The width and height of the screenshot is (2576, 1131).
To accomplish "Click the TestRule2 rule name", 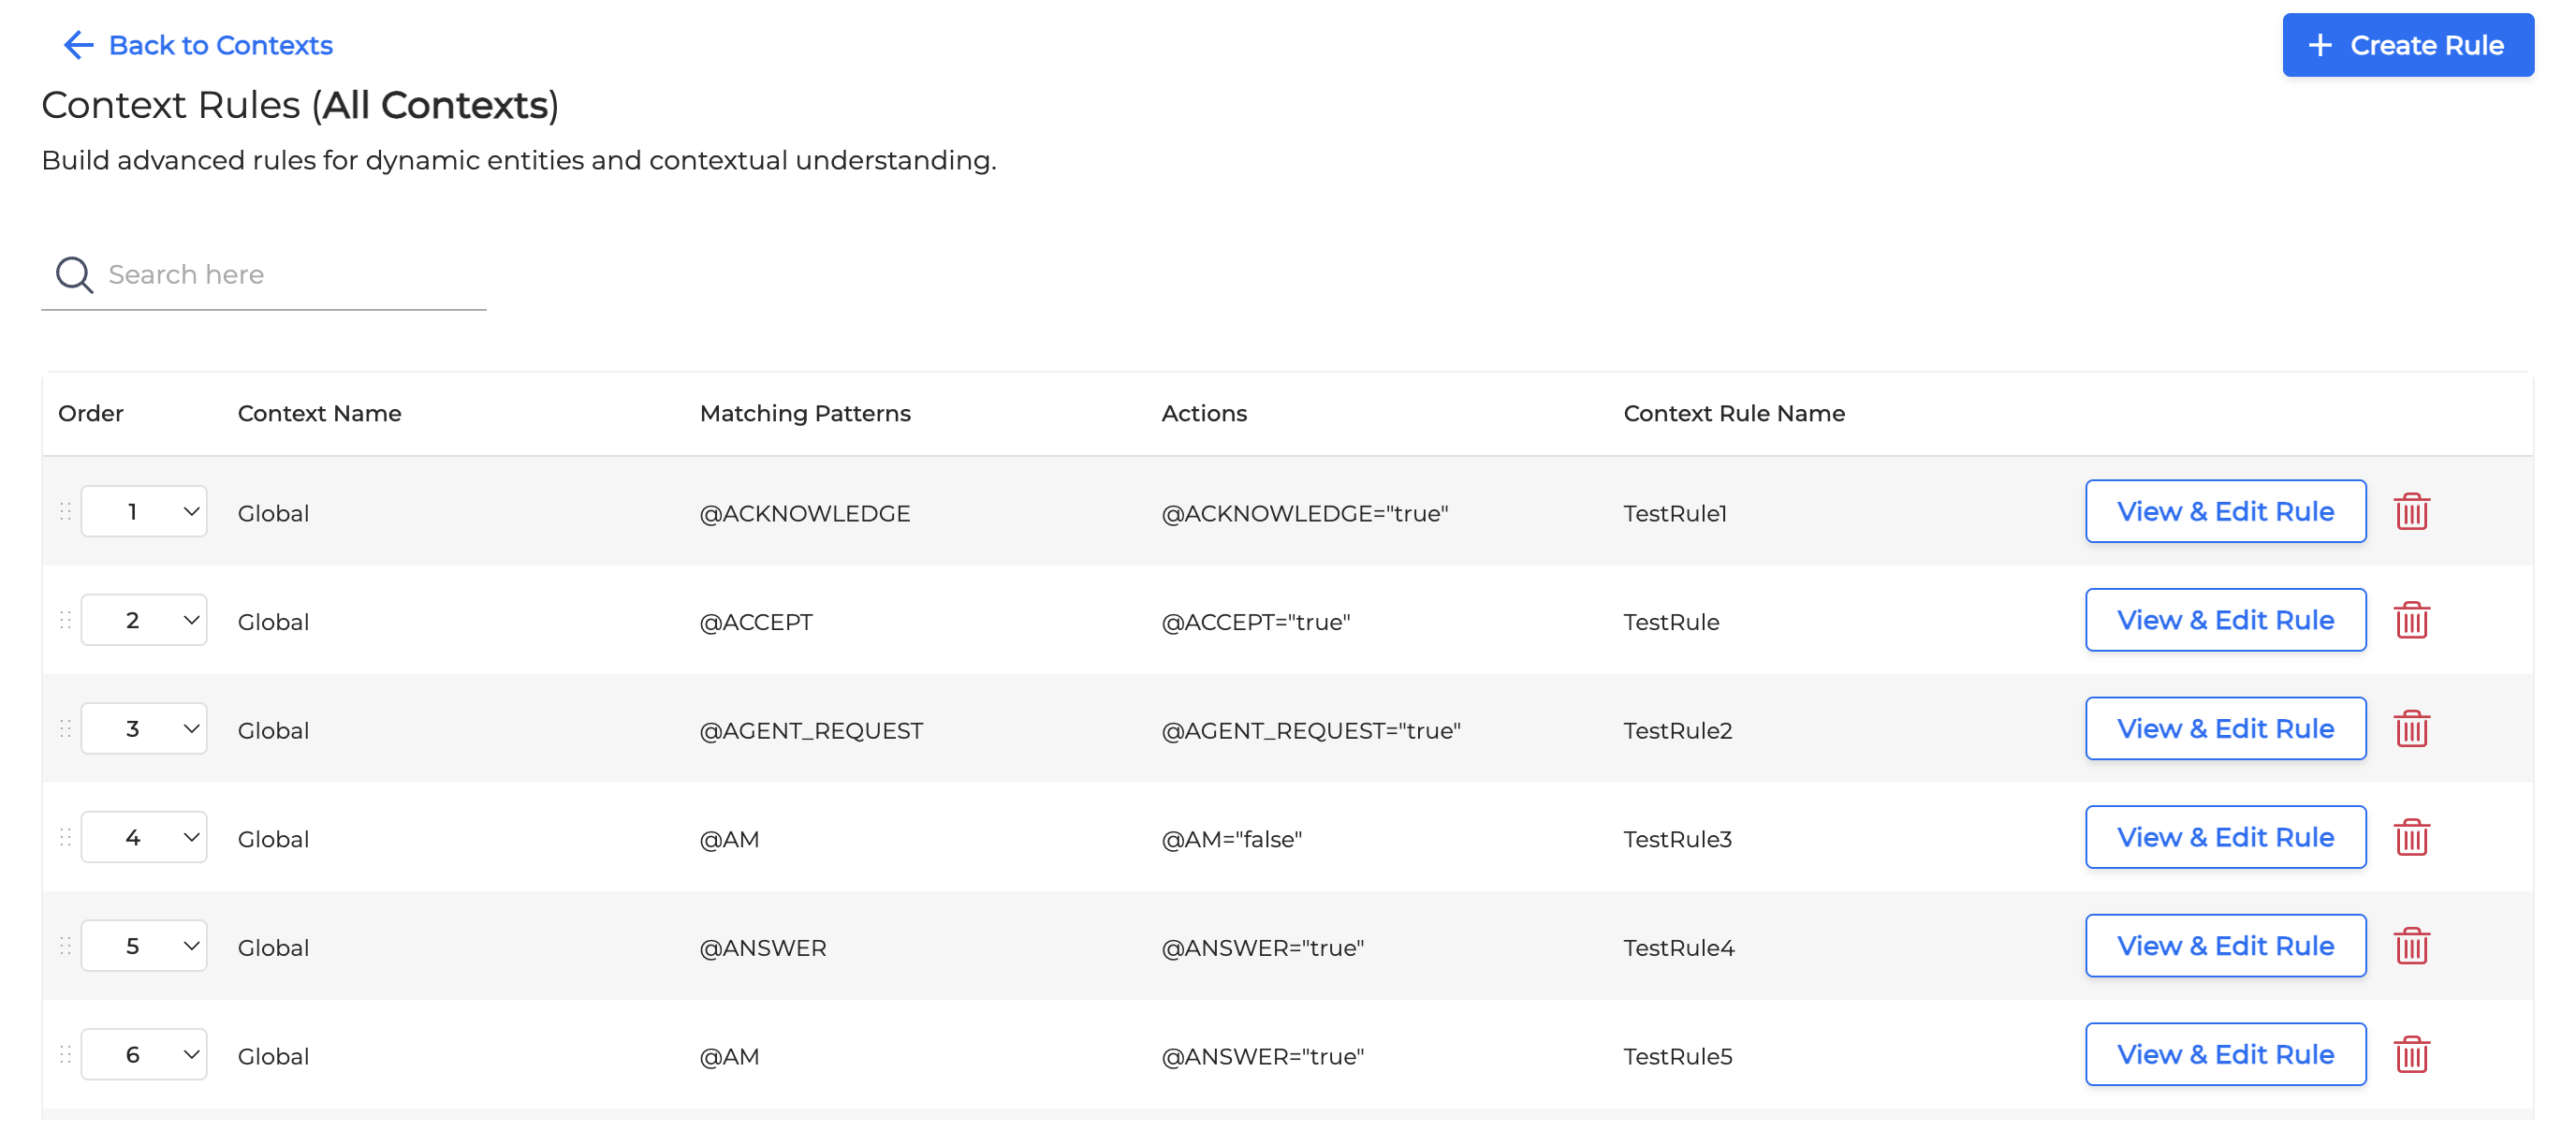I will tap(1677, 731).
